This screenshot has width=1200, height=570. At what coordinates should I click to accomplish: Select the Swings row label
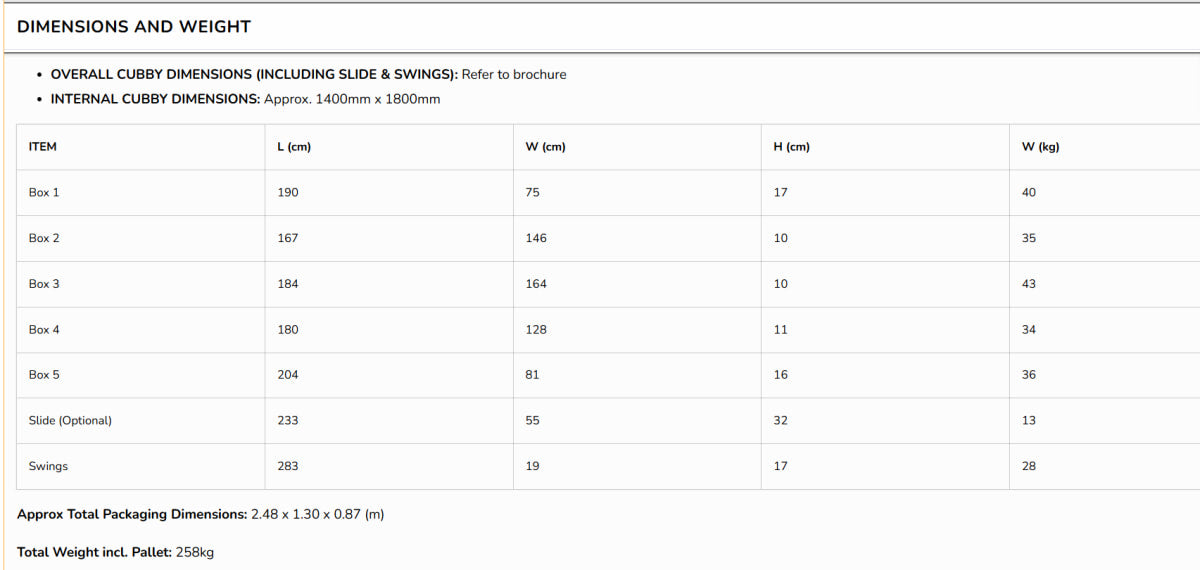[48, 466]
